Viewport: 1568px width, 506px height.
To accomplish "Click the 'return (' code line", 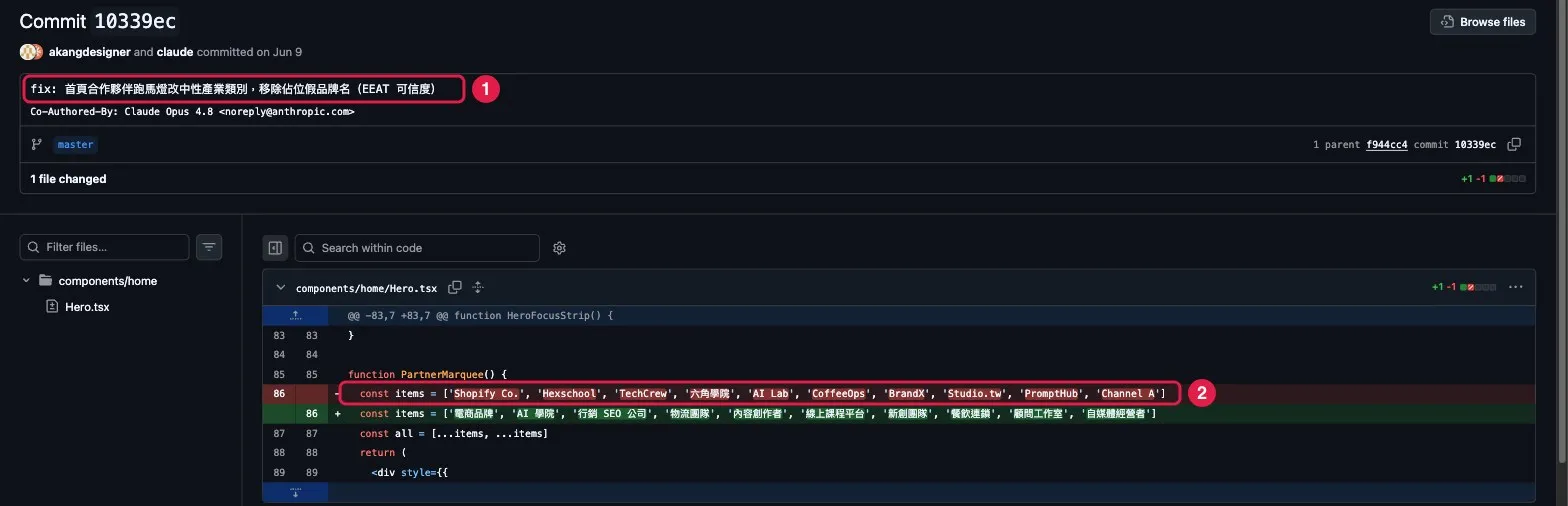I will click(x=381, y=453).
